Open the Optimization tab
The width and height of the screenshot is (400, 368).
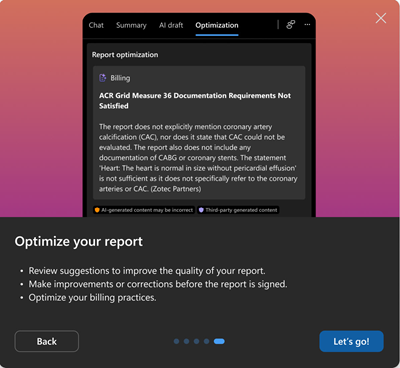(217, 25)
